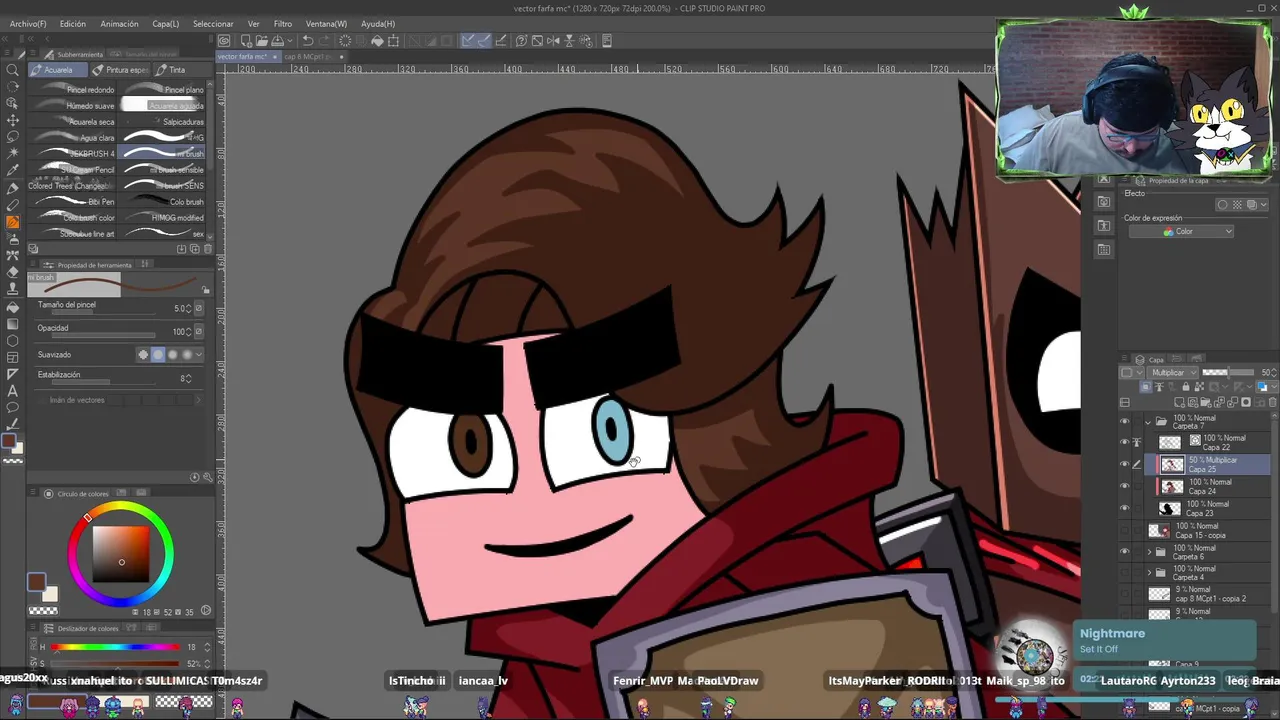Select the Lasso selection tool

12,136
